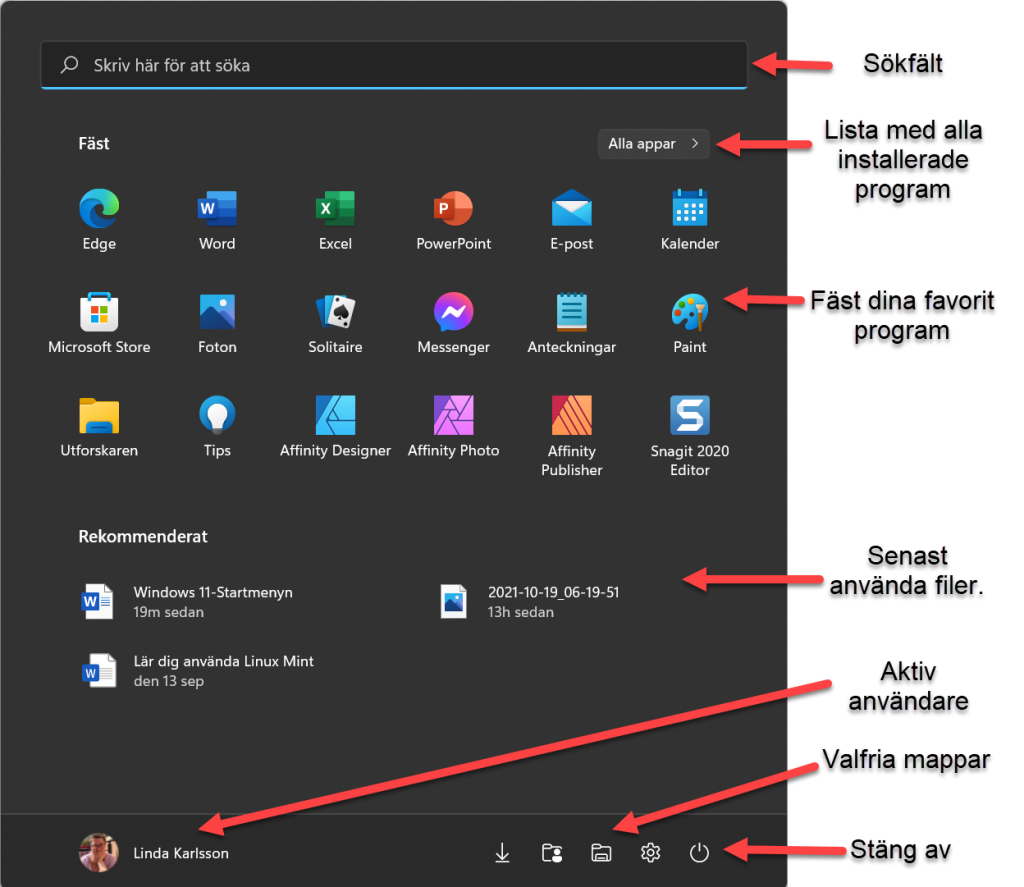This screenshot has height=887, width=1024.
Task: Open the E-post mail app
Action: pos(571,220)
